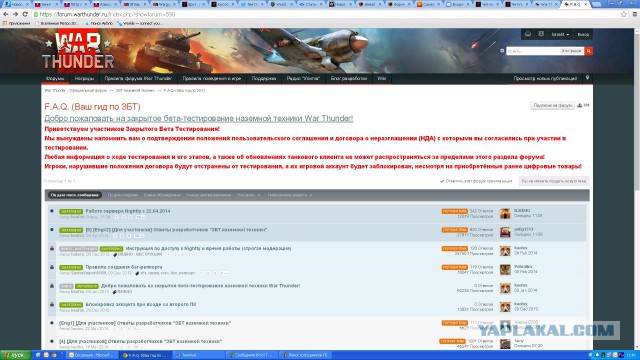Open 'Правила поведения в игре' navigation item
The width and height of the screenshot is (640, 360).
(211, 78)
